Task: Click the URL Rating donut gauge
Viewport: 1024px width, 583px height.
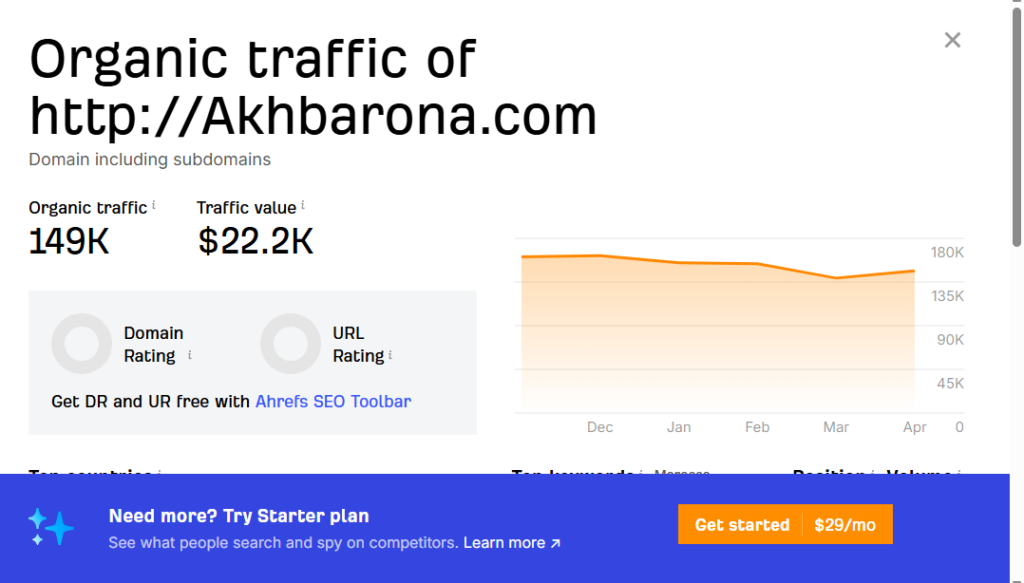Action: coord(290,344)
